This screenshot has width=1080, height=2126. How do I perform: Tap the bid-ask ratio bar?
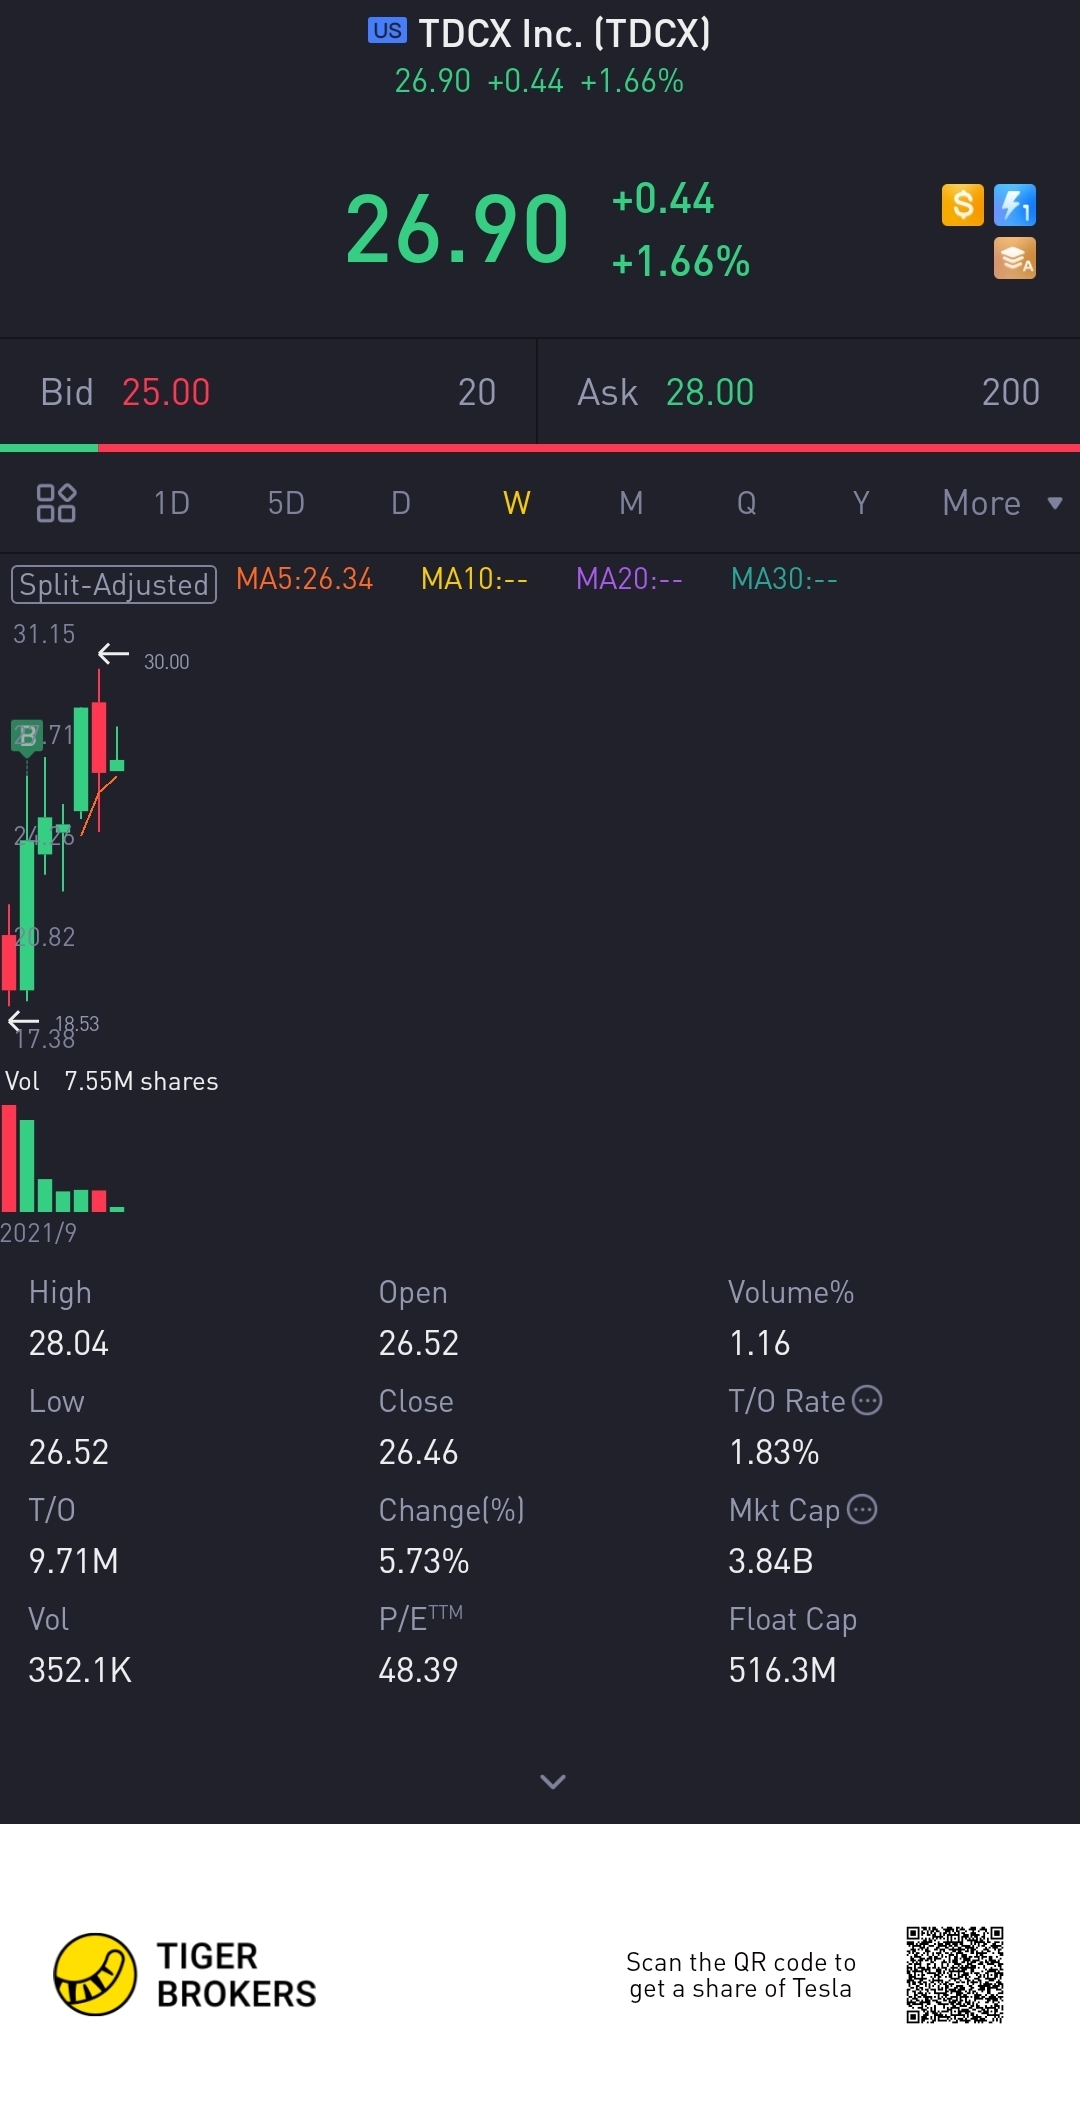(540, 448)
